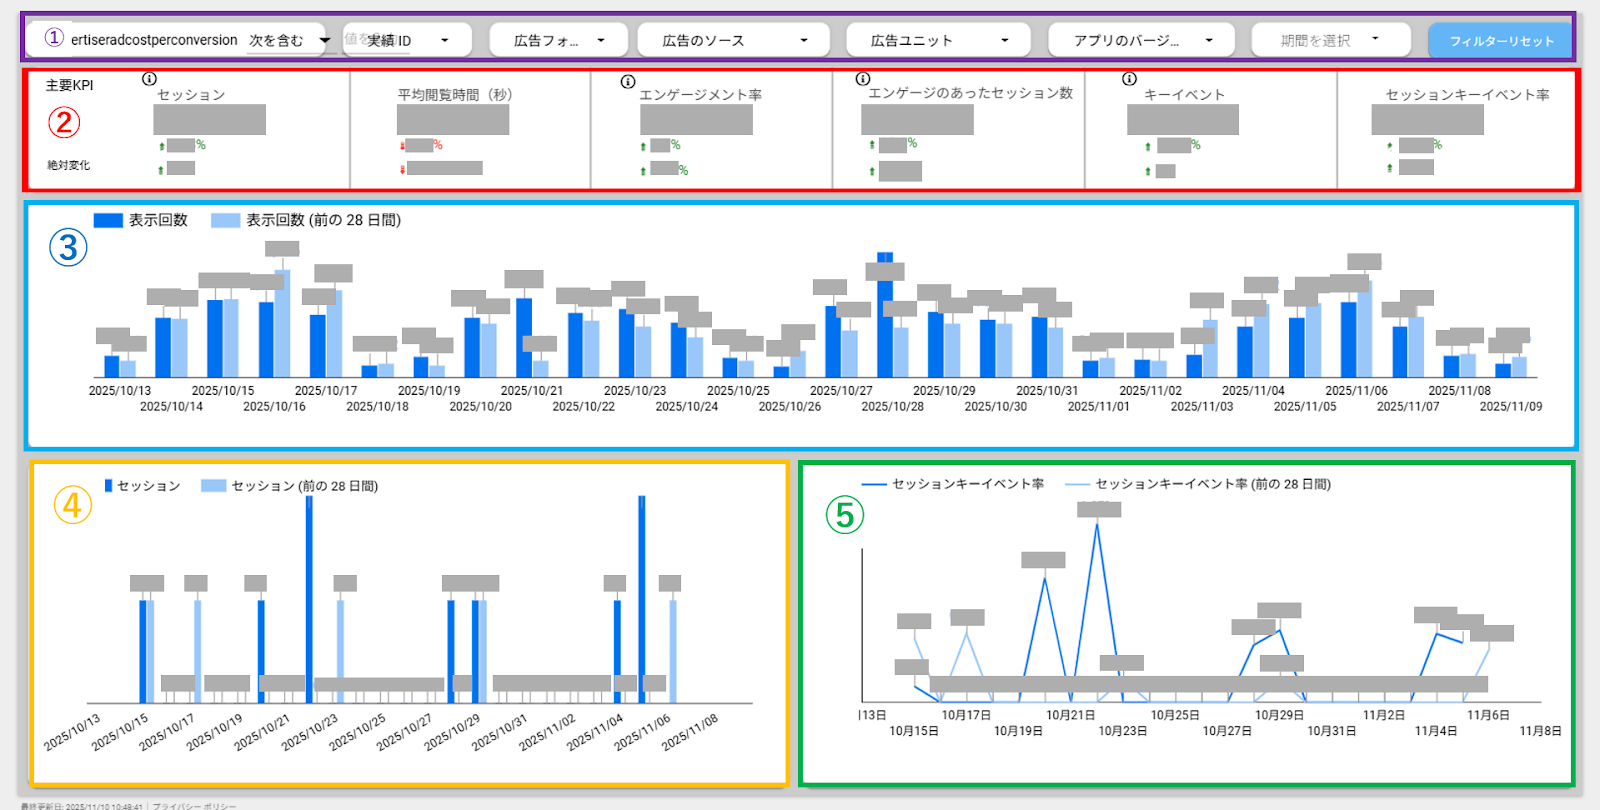Click the 表示回数 legend label
1600x810 pixels.
[x=158, y=220]
